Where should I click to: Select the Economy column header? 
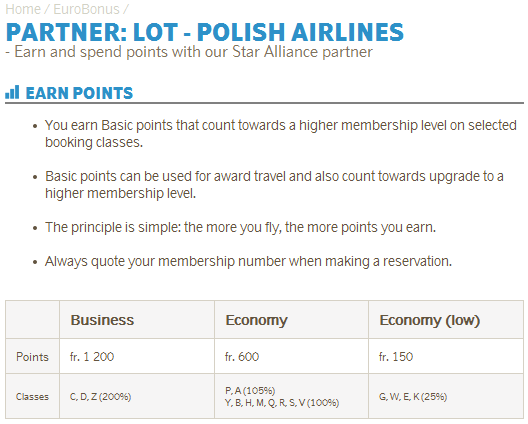pos(257,321)
